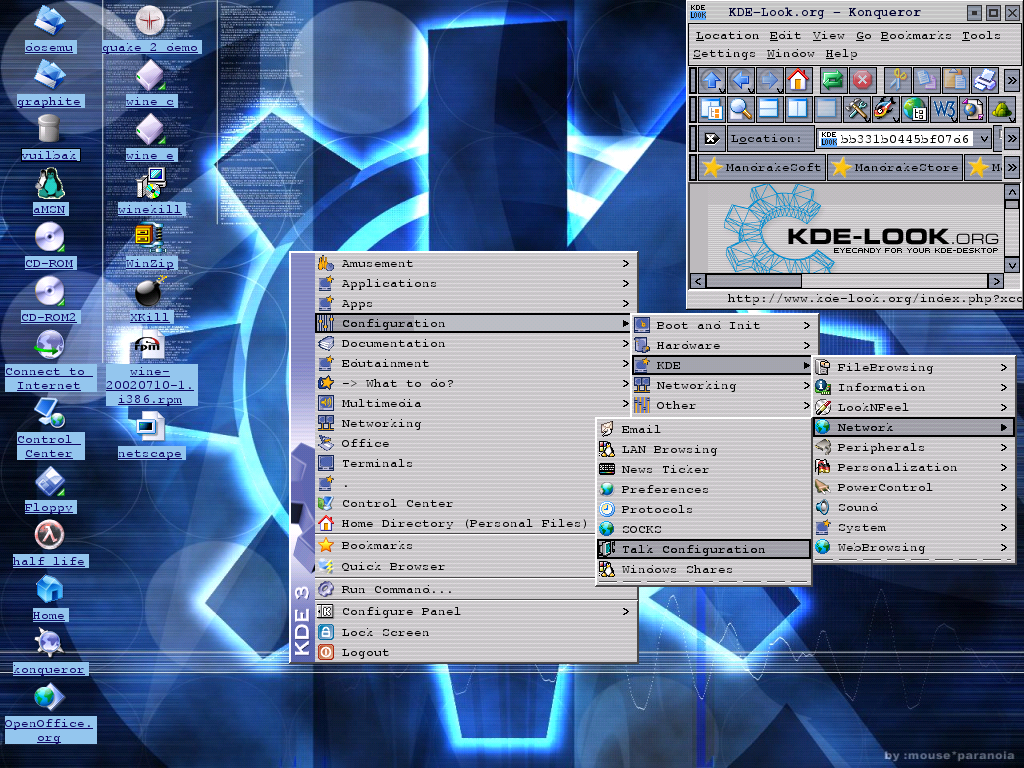Open the vuilbak trash desktop icon
The image size is (1024, 768).
(x=49, y=137)
